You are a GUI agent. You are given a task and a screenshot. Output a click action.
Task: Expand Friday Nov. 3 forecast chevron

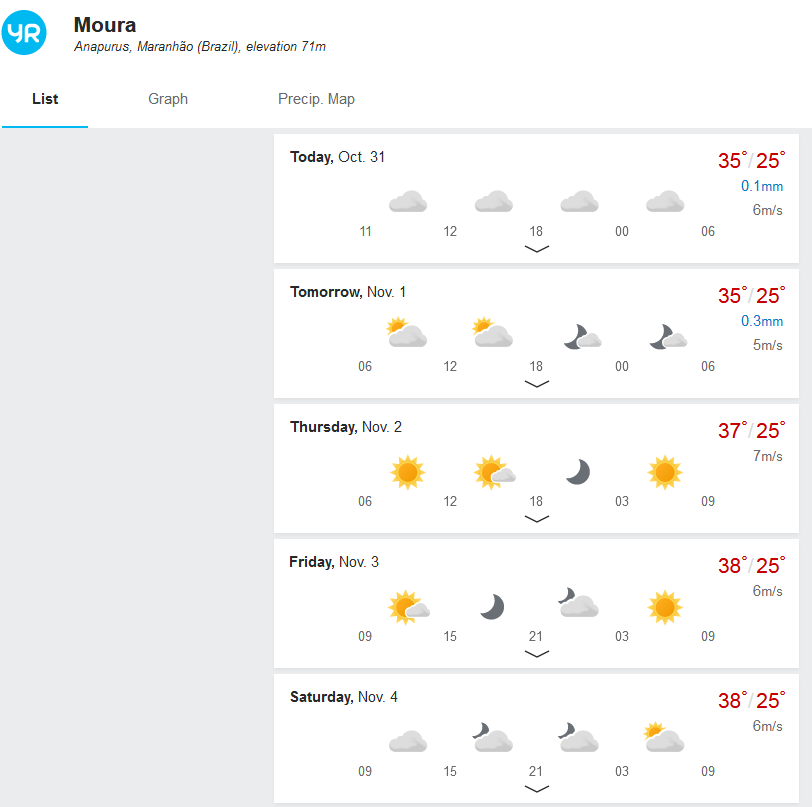click(537, 654)
